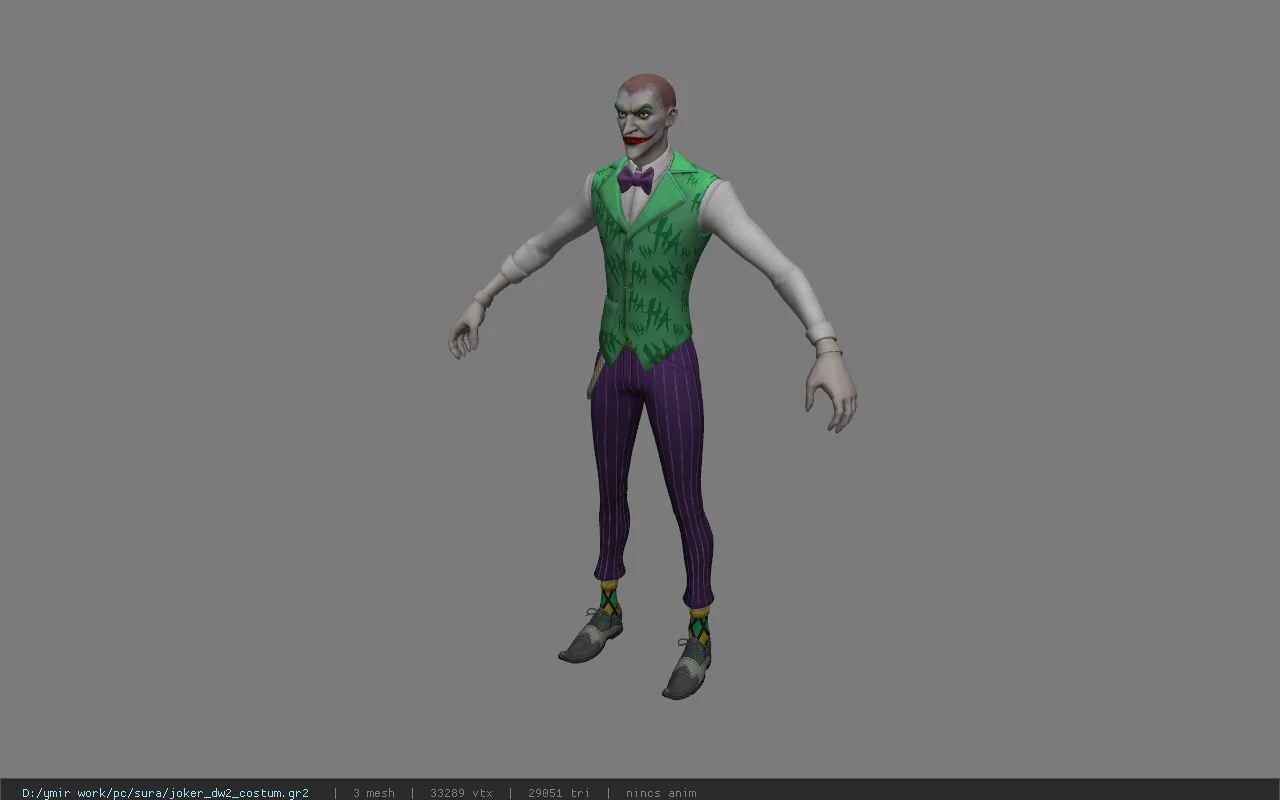Click the '29051 tri' triangle count
This screenshot has height=800, width=1280.
click(558, 793)
